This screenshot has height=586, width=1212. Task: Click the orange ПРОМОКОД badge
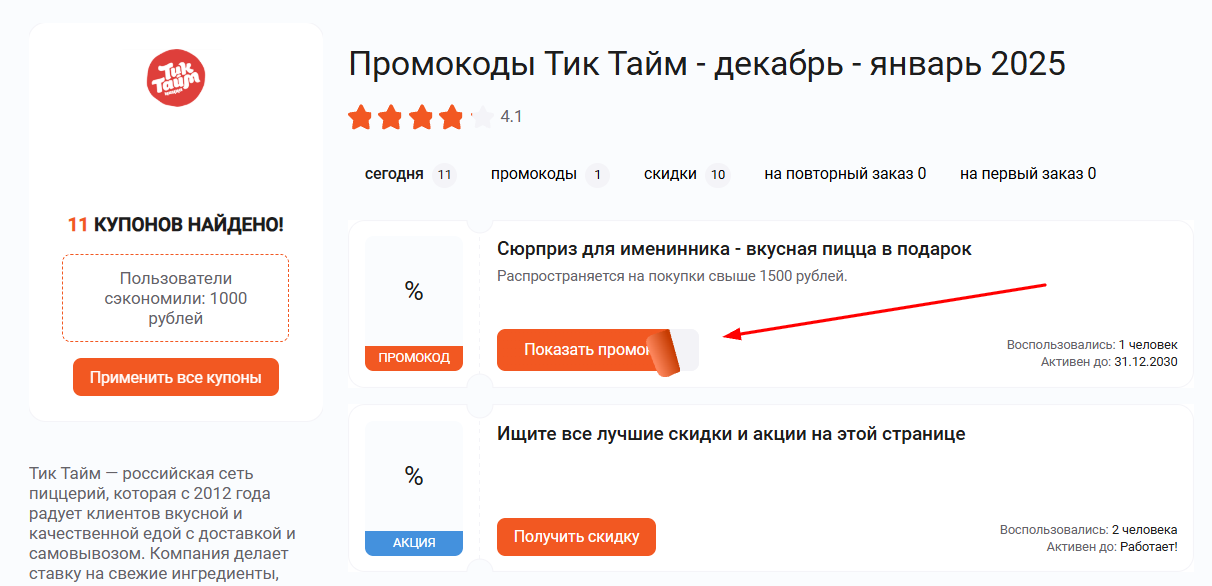413,356
